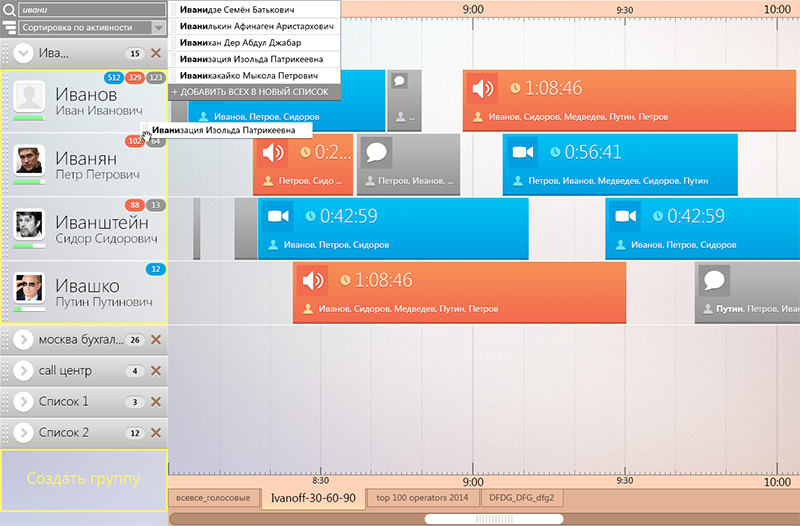The width and height of the screenshot is (800, 526).
Task: Click 8:30 marker on bottom timeline
Action: [x=320, y=481]
